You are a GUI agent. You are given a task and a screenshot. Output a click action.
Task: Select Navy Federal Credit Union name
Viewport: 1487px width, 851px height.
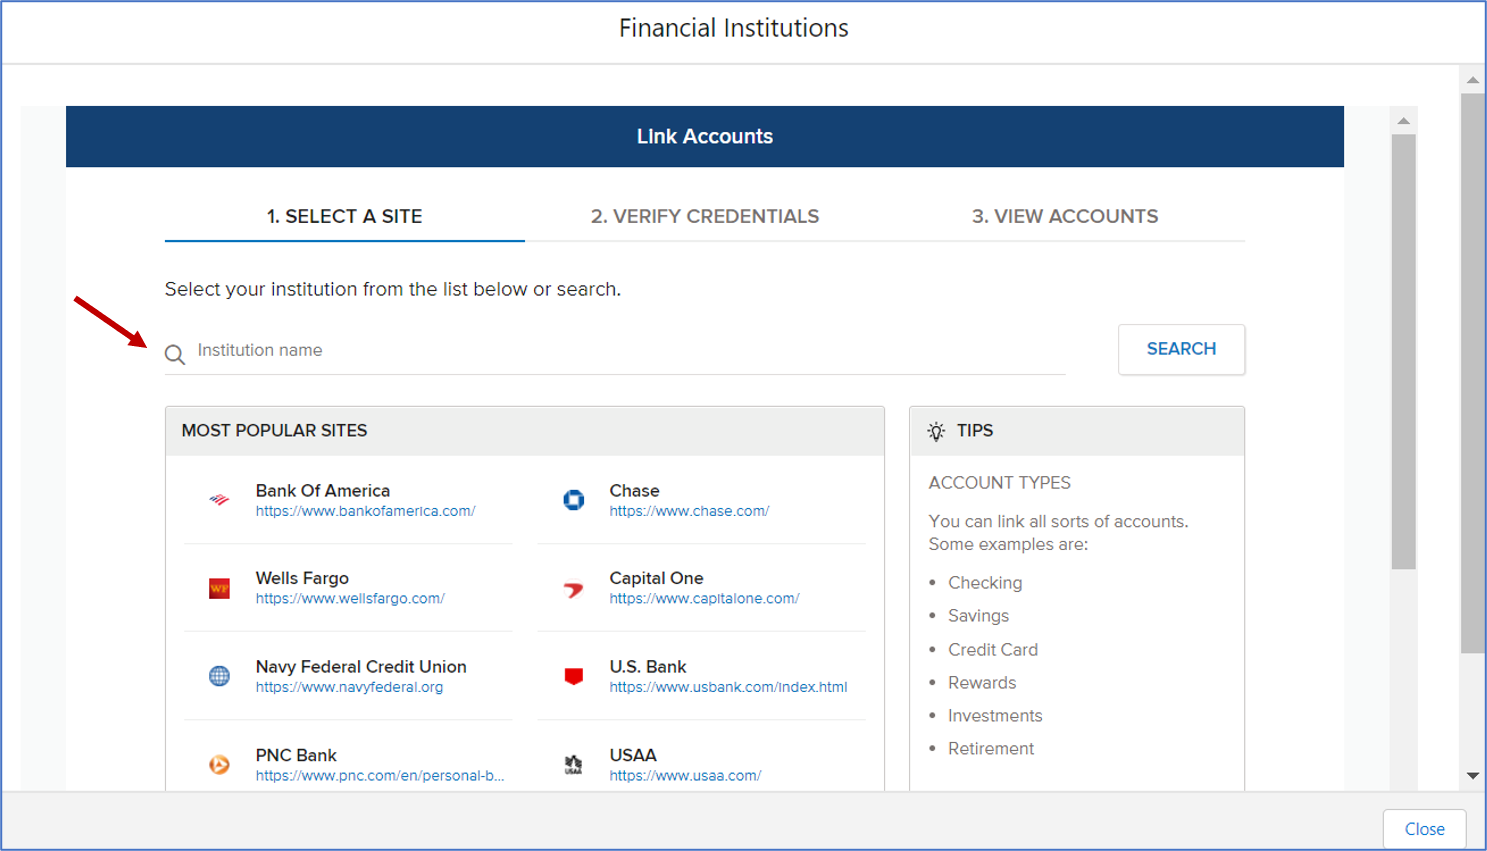[361, 666]
